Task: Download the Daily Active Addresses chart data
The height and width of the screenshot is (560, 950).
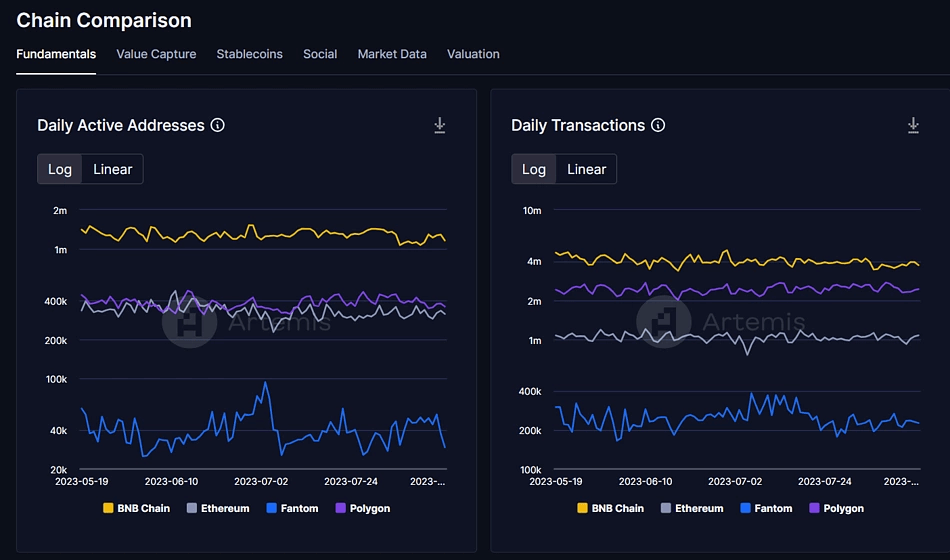Action: 440,125
